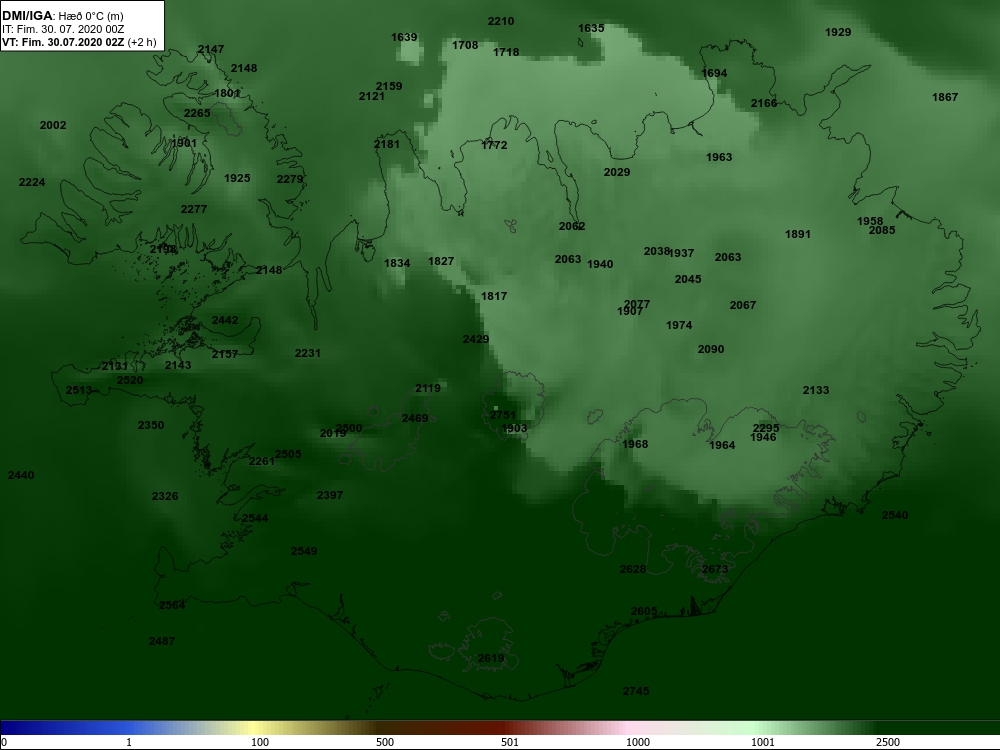Click the 2673 value on Vatnajökull

point(714,570)
